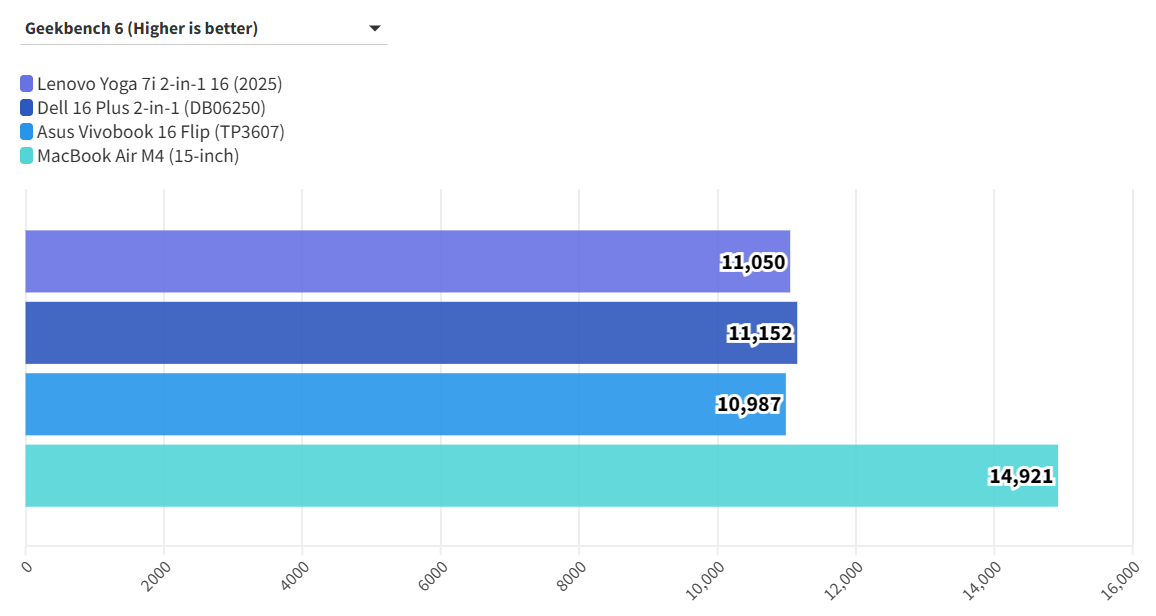This screenshot has height=616, width=1156.
Task: Toggle the Dell 16 Plus 2-in-1 legend label
Action: [151, 108]
